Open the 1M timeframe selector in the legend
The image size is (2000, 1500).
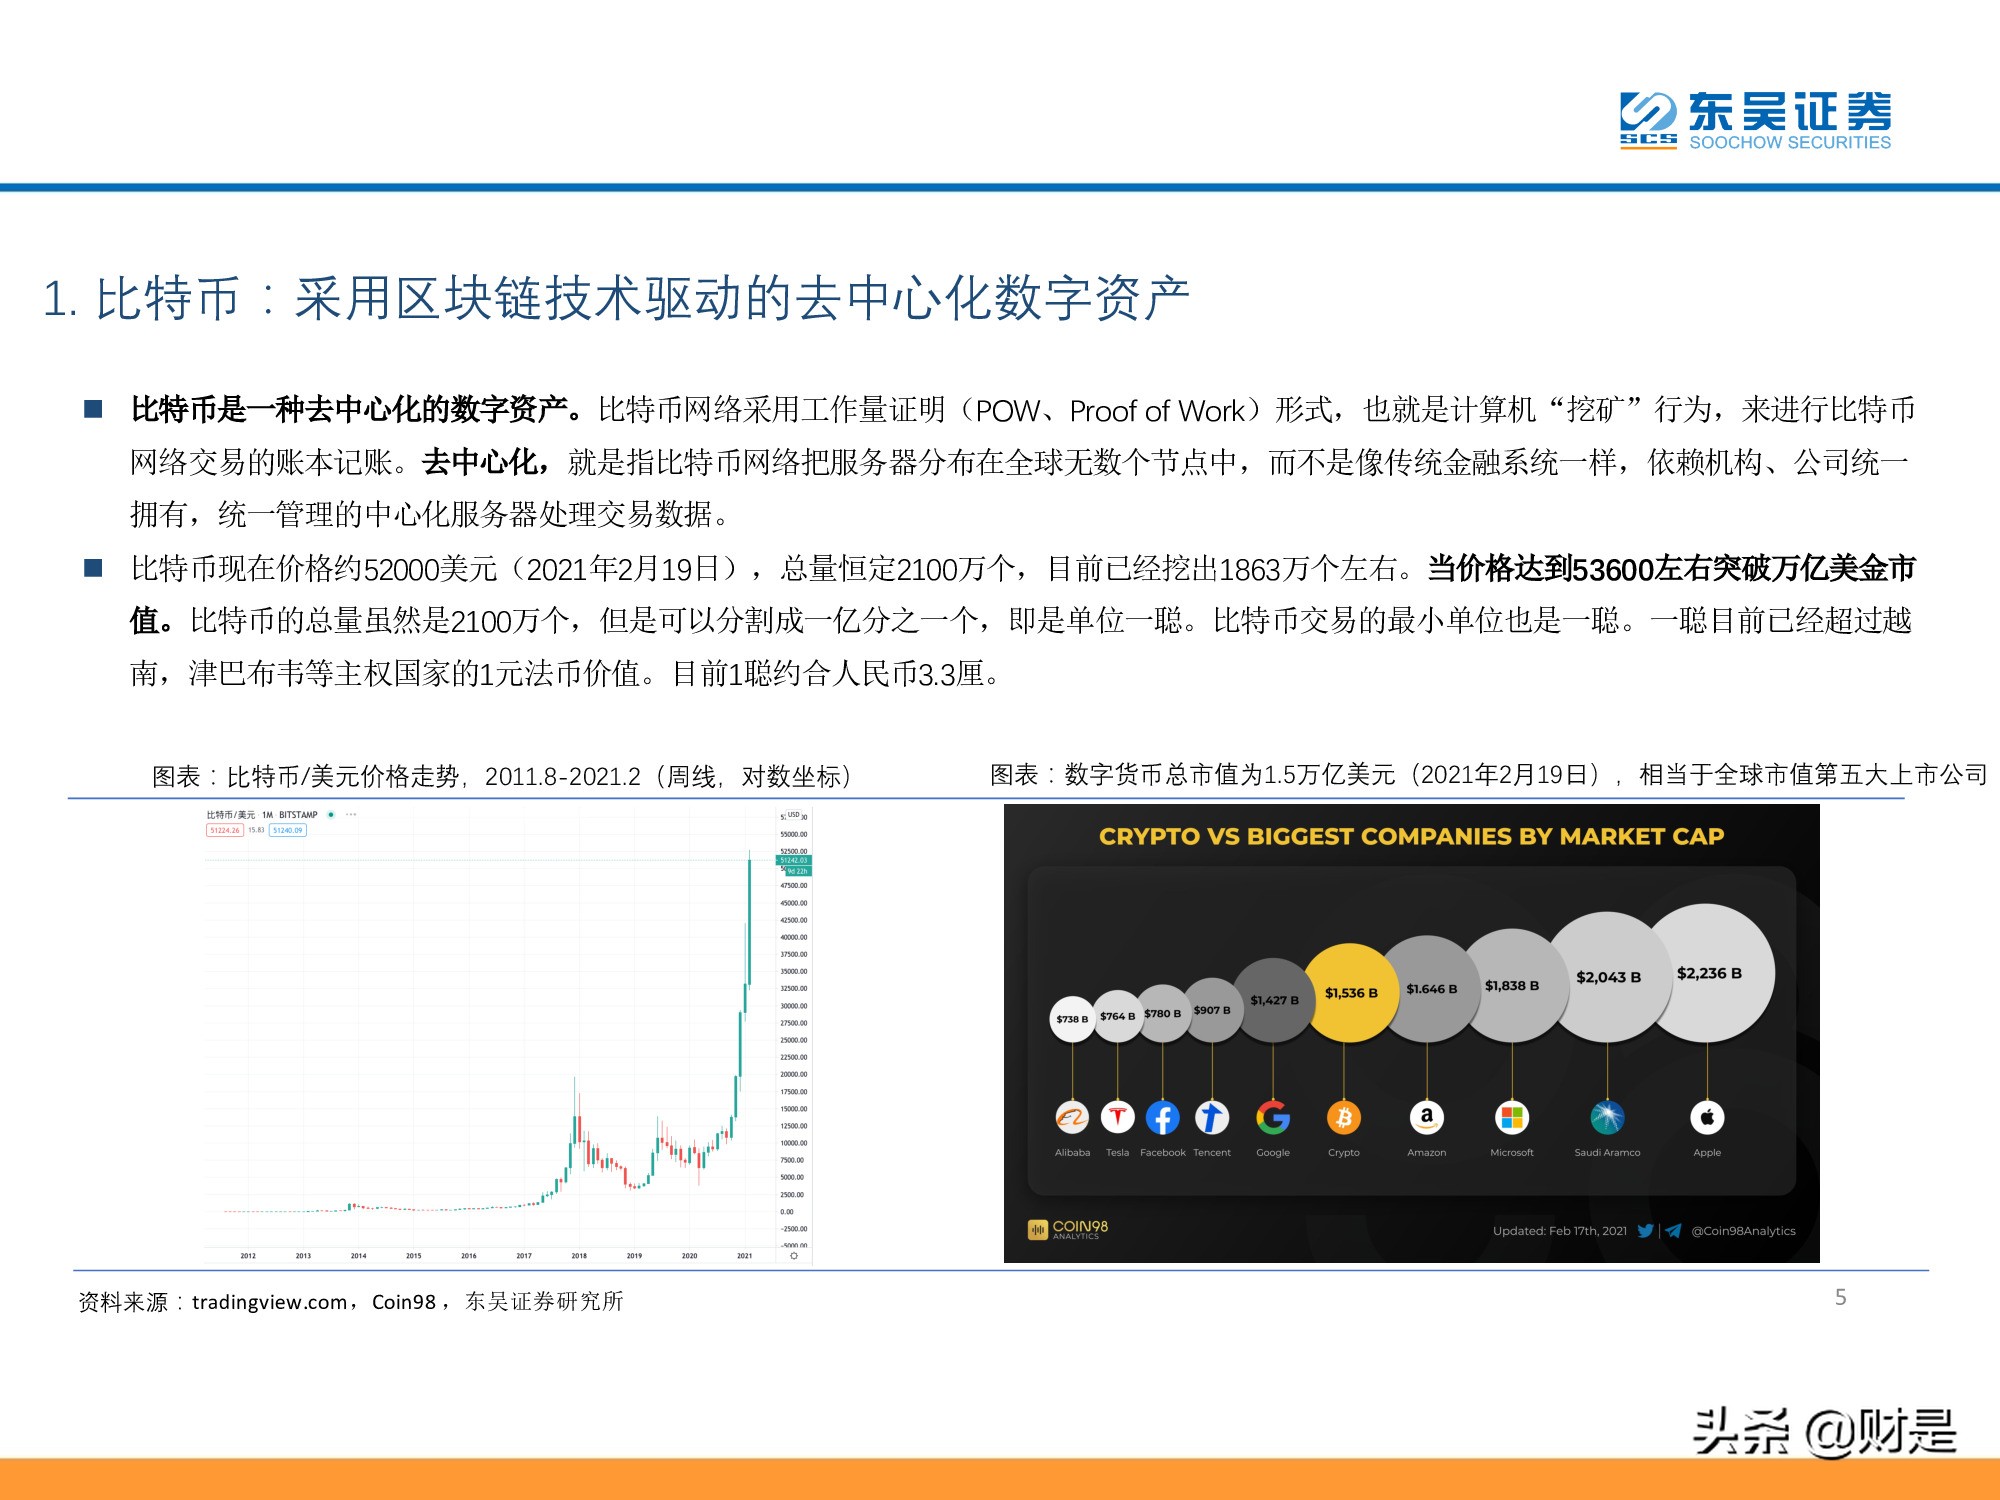pyautogui.click(x=267, y=814)
